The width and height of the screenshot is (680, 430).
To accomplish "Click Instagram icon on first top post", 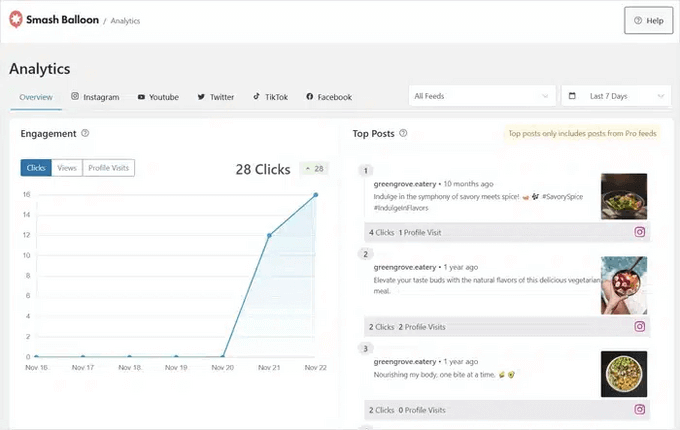I will [x=639, y=232].
